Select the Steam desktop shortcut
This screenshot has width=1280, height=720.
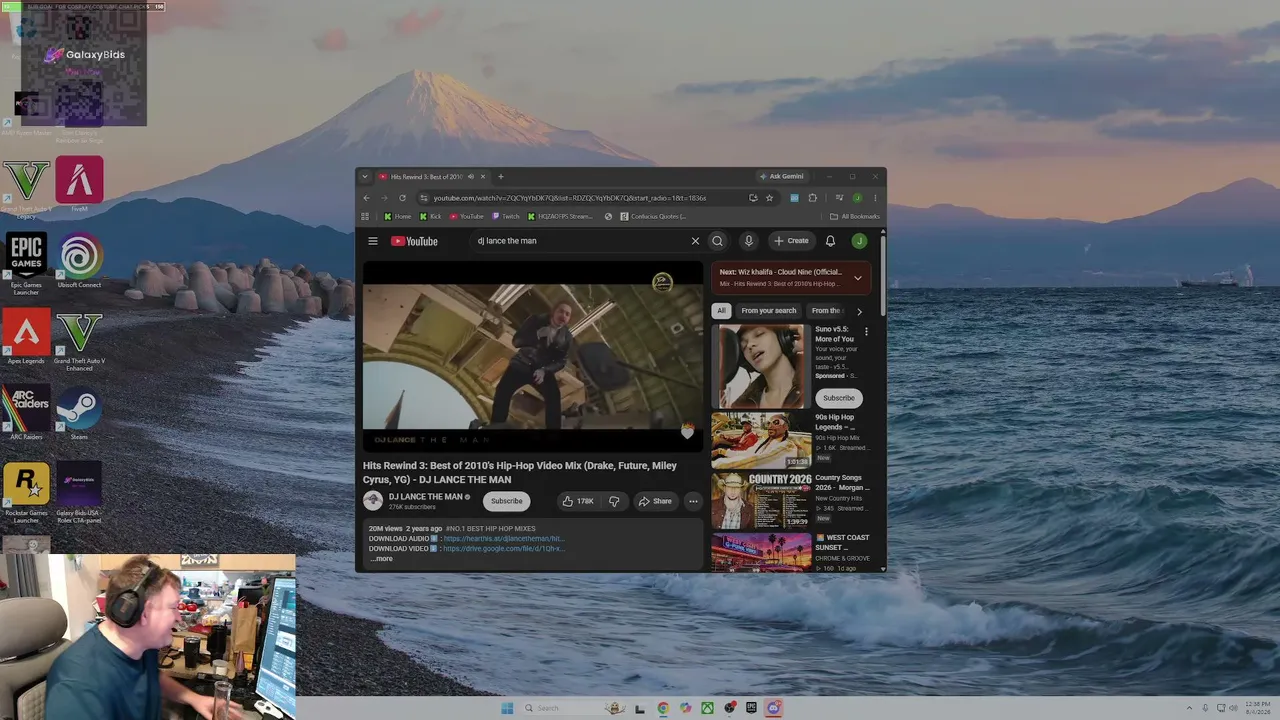[79, 413]
